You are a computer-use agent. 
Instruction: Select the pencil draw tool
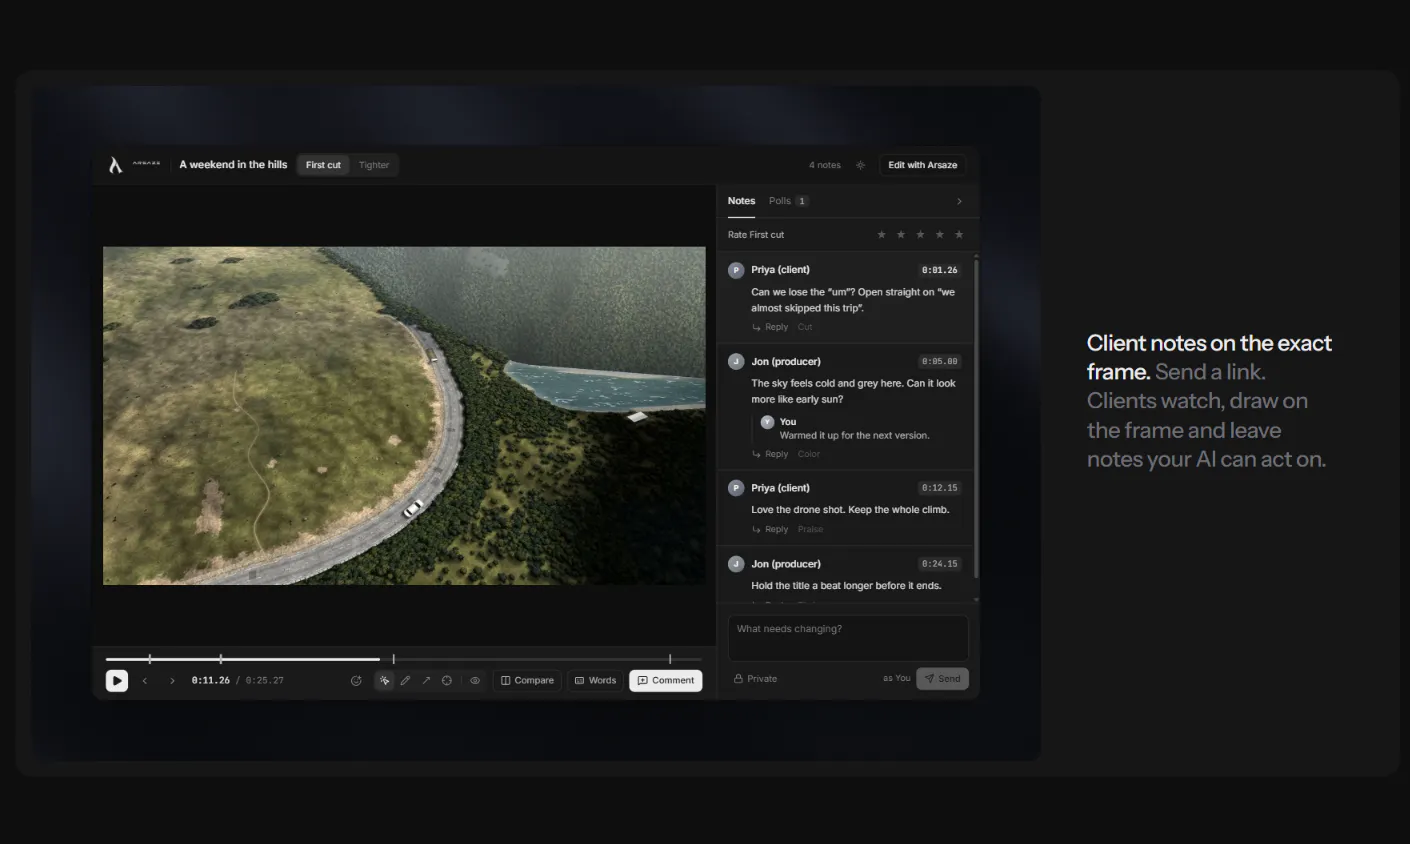click(405, 680)
